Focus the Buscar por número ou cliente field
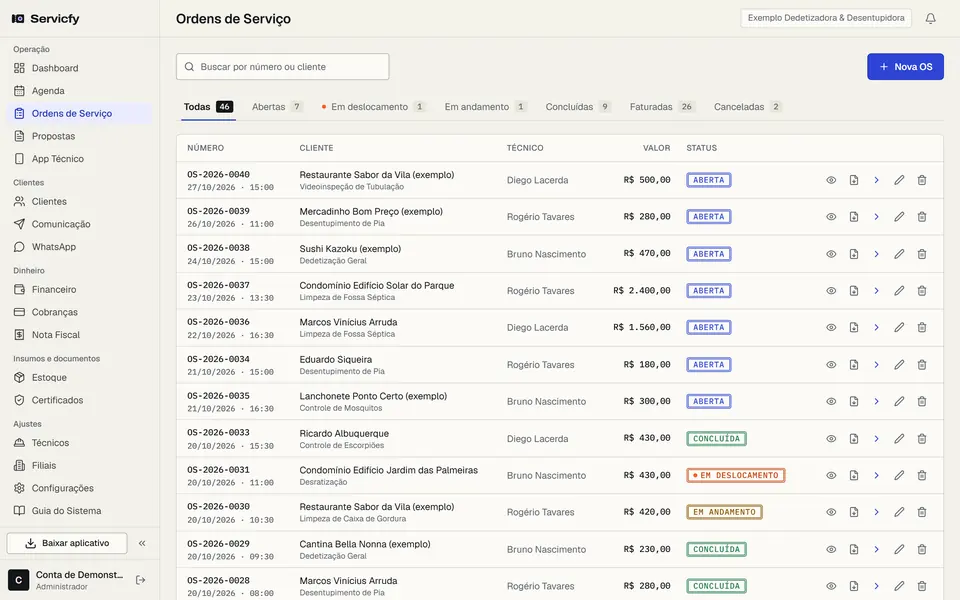This screenshot has width=960, height=600. pos(282,67)
